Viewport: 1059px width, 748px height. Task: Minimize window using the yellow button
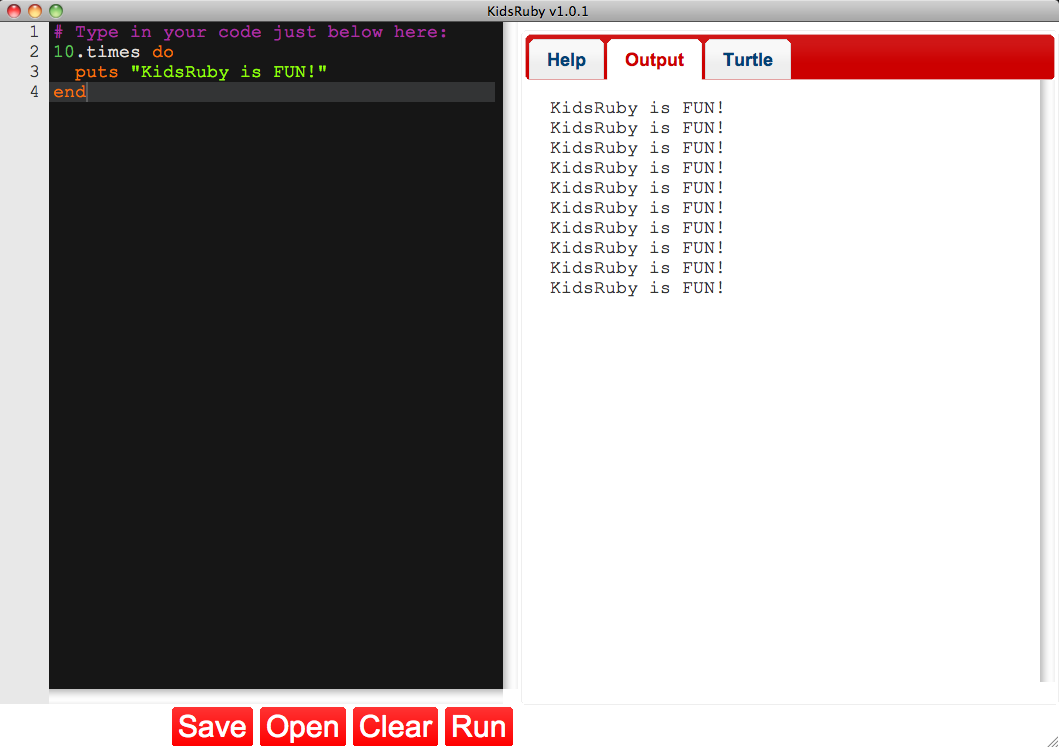(x=34, y=11)
